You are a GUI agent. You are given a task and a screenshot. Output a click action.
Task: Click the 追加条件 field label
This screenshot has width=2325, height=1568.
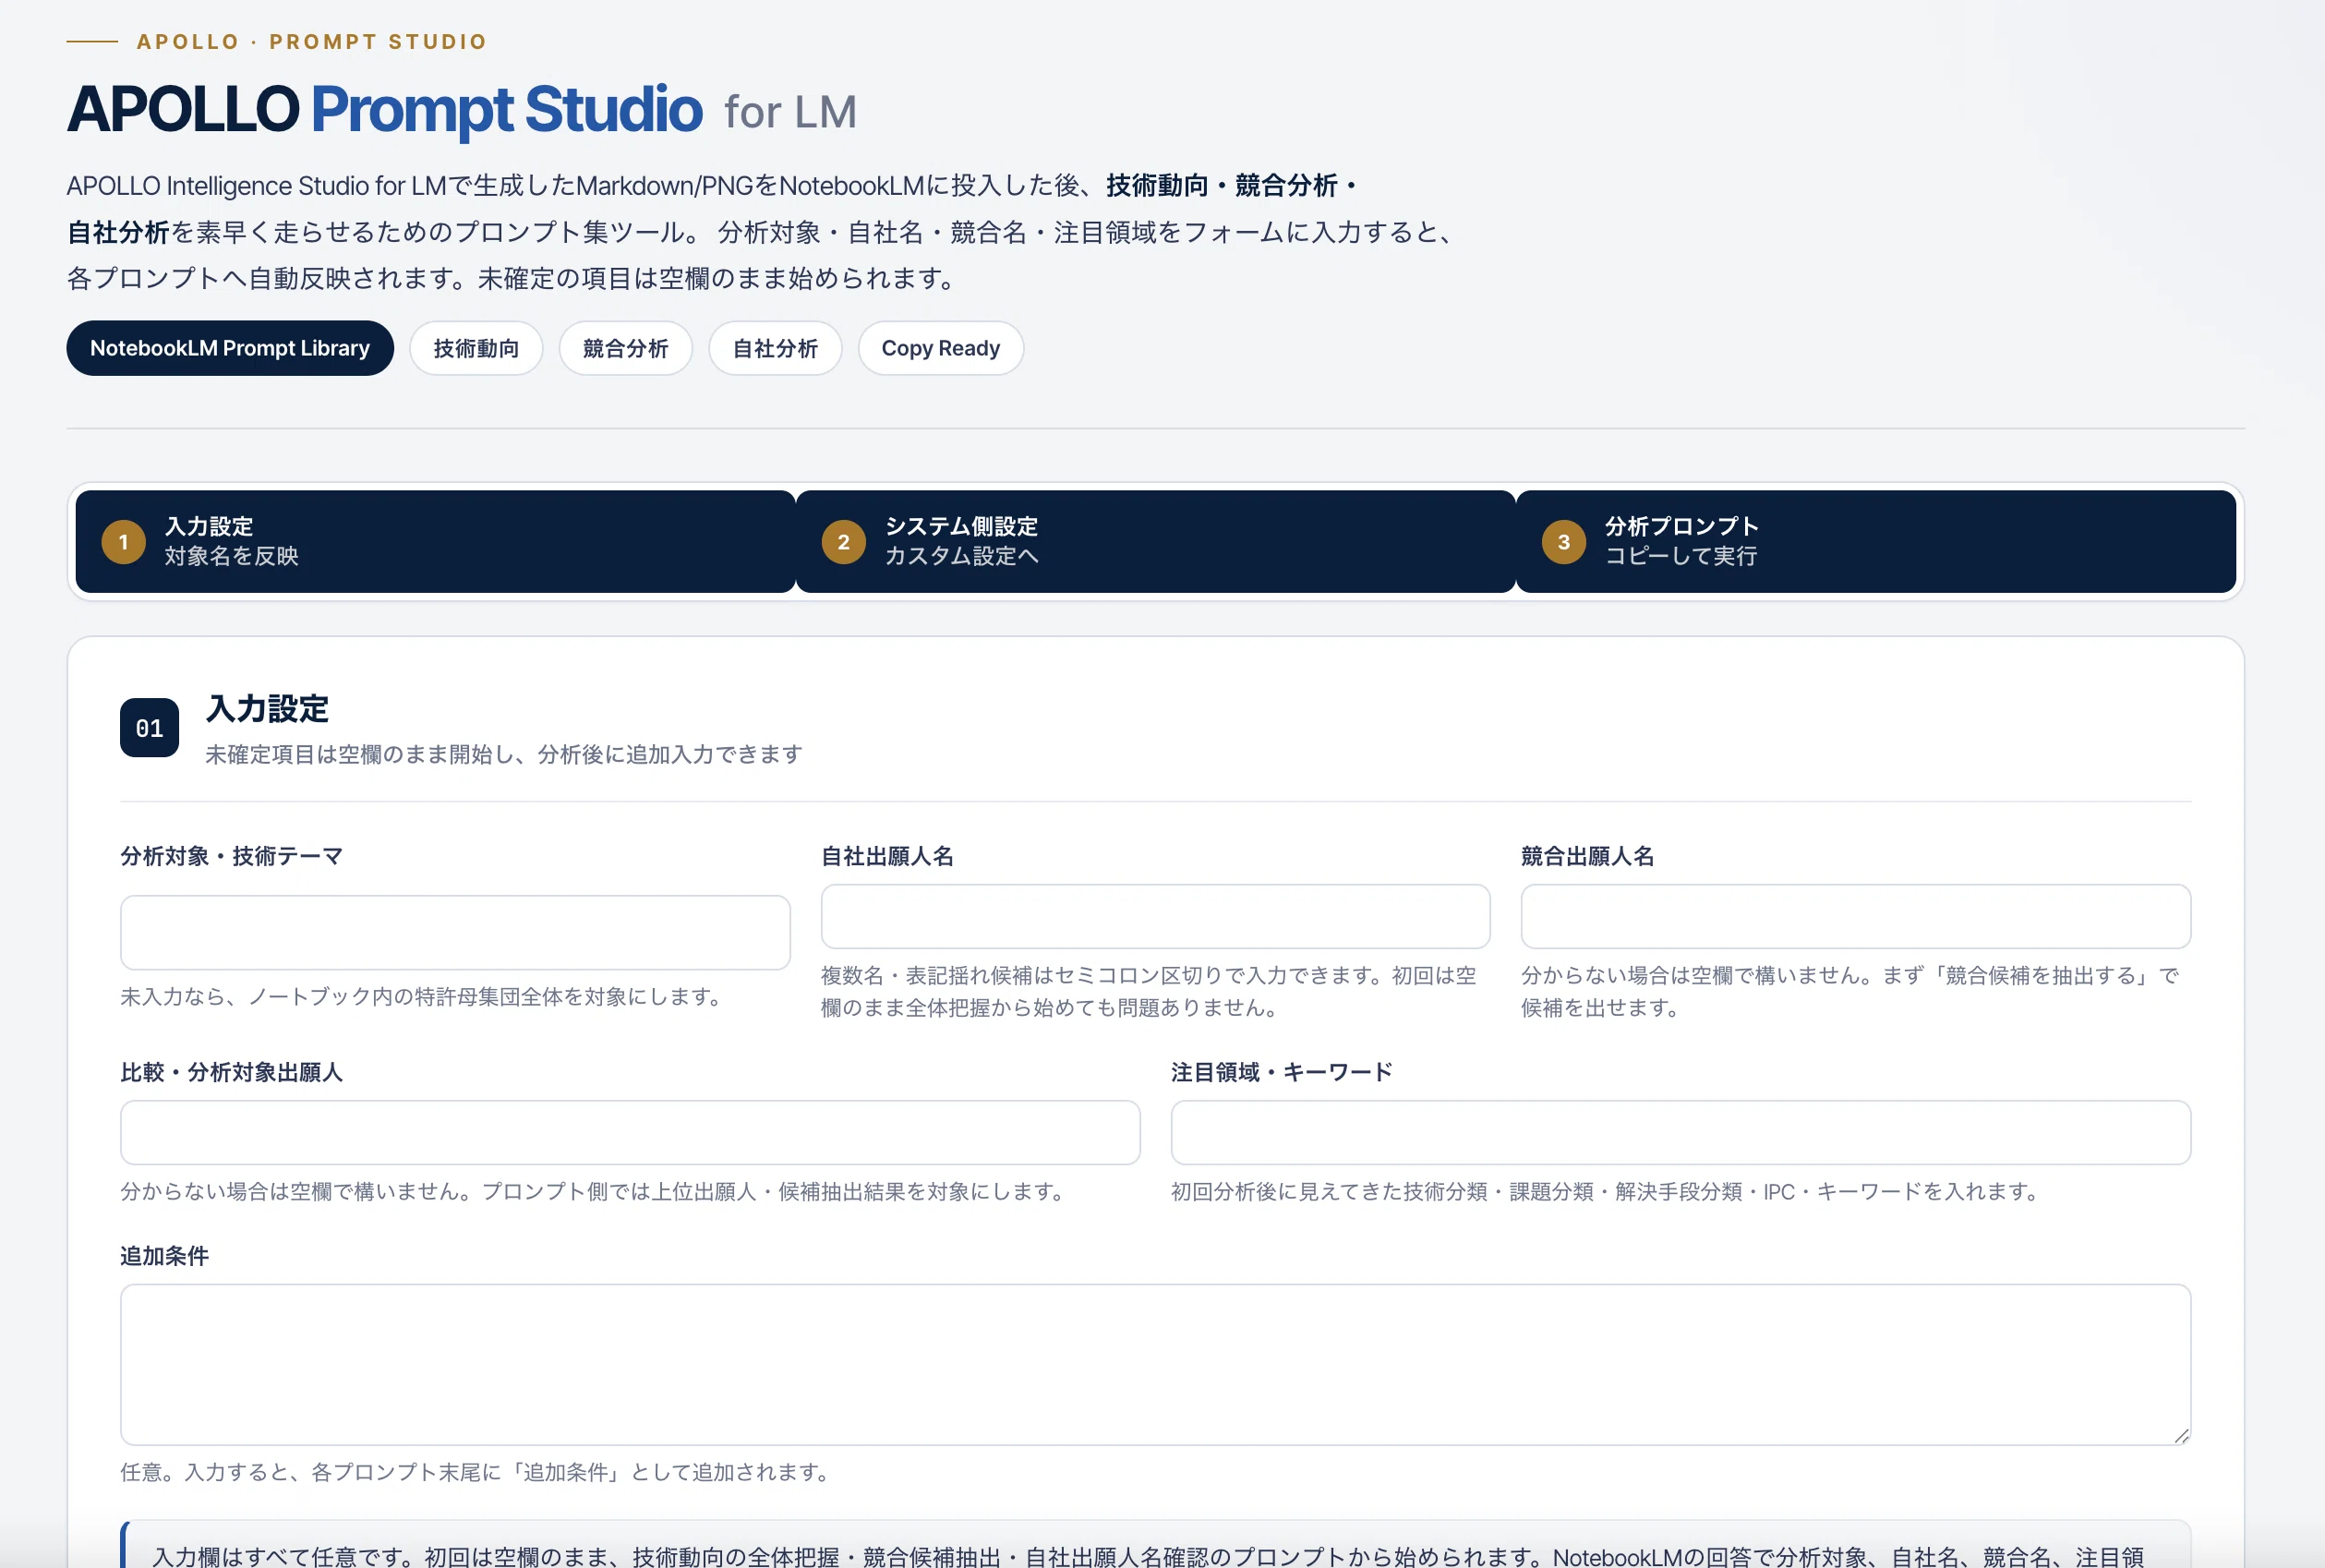[164, 1256]
